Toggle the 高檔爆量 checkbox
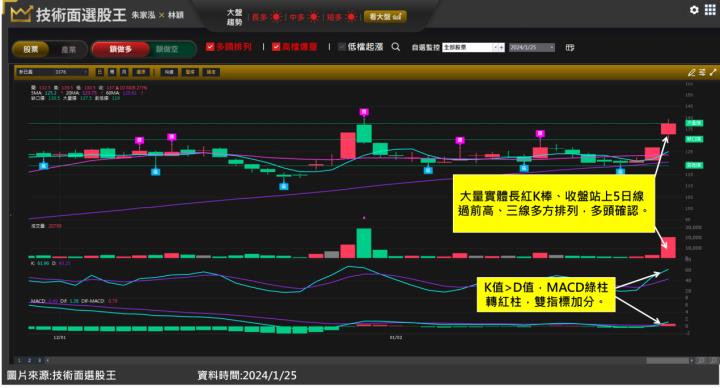720x388 pixels. point(276,46)
